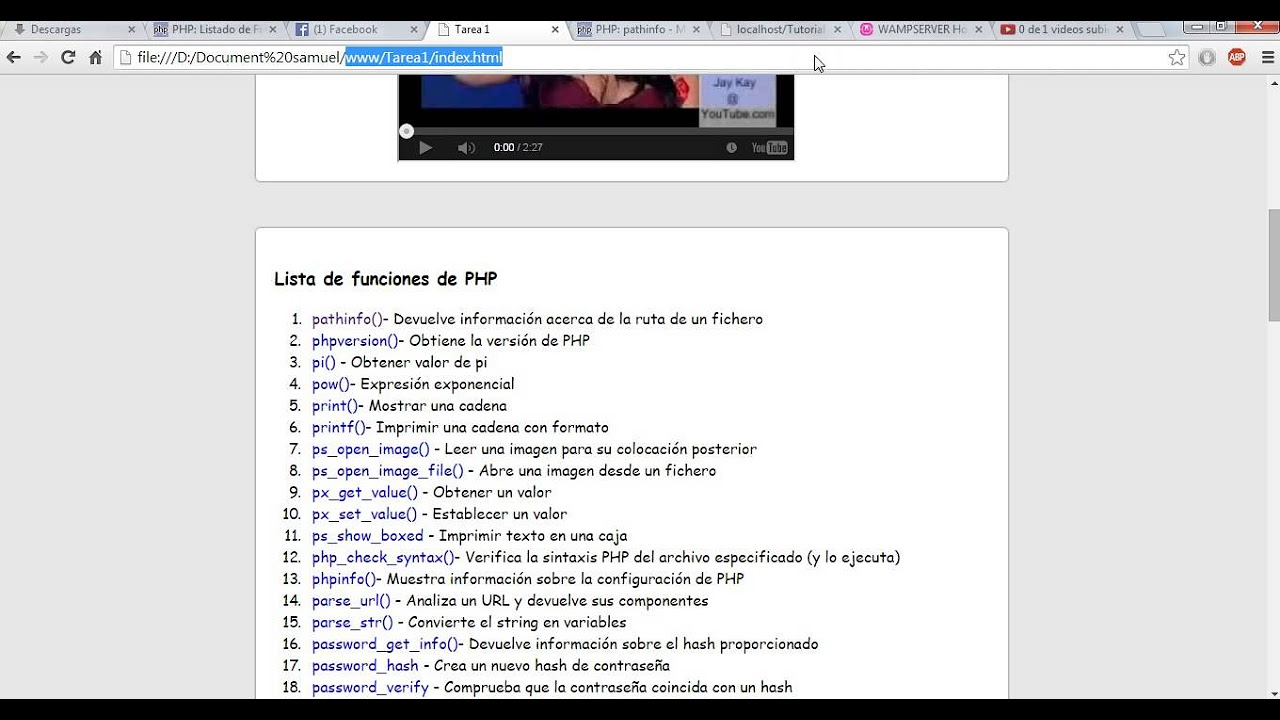Click the scrollbar up arrow

point(1273,82)
